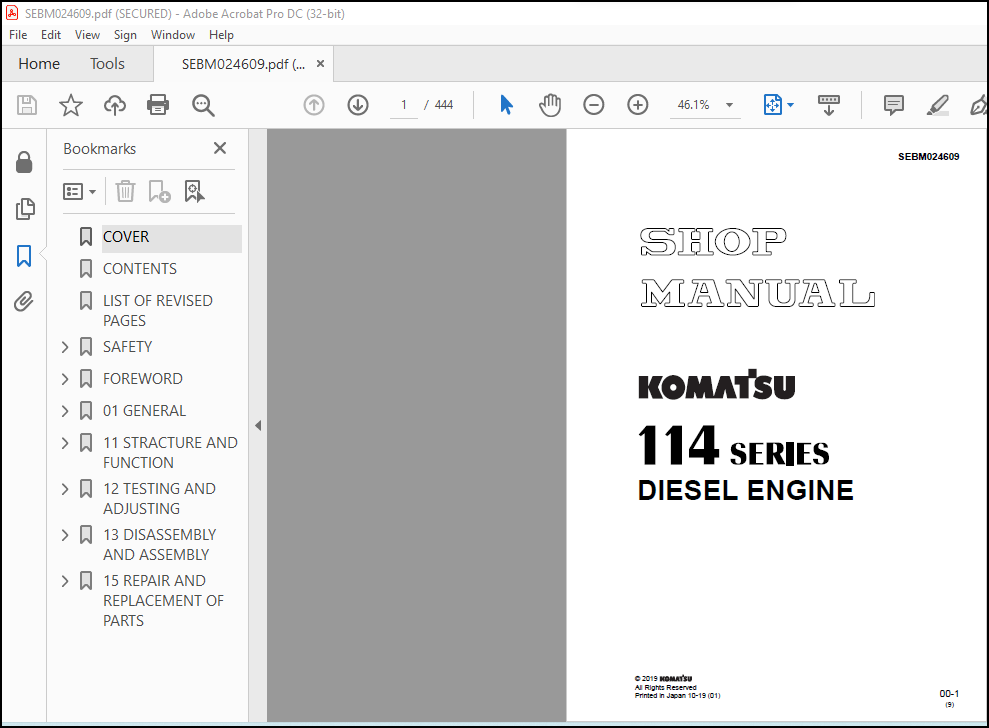Go to next page arrow

click(358, 105)
